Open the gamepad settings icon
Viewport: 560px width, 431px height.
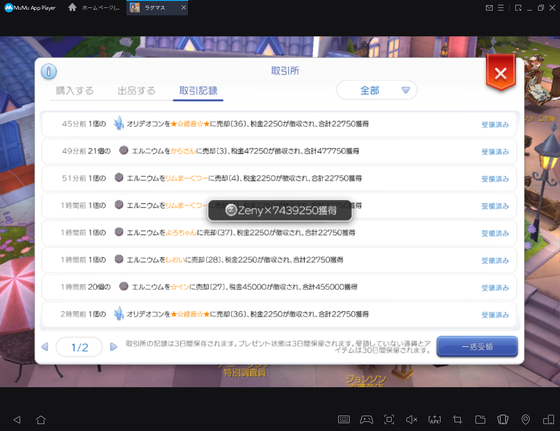[x=366, y=420]
